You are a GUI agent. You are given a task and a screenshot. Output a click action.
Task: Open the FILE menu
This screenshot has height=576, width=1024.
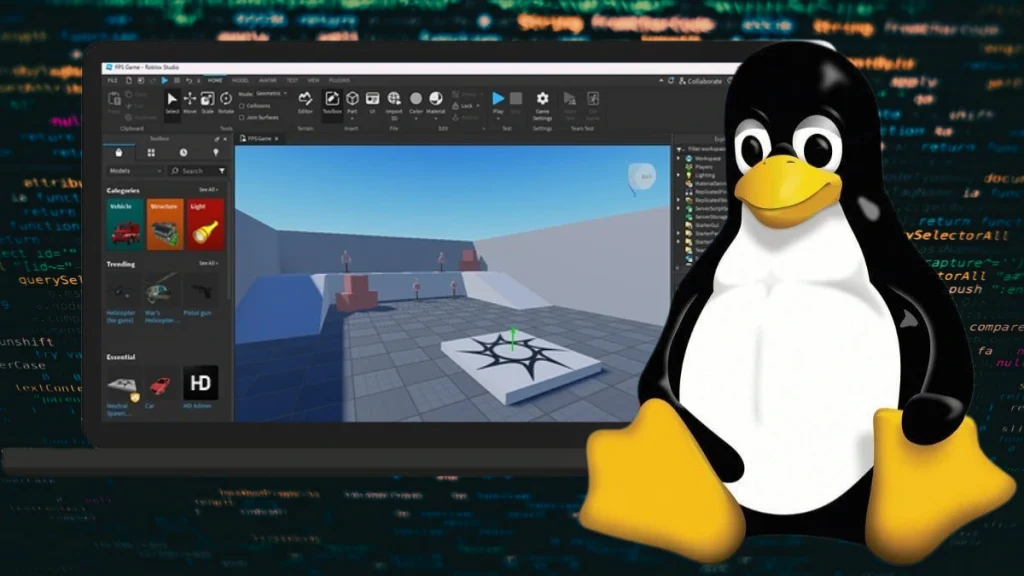(x=112, y=80)
